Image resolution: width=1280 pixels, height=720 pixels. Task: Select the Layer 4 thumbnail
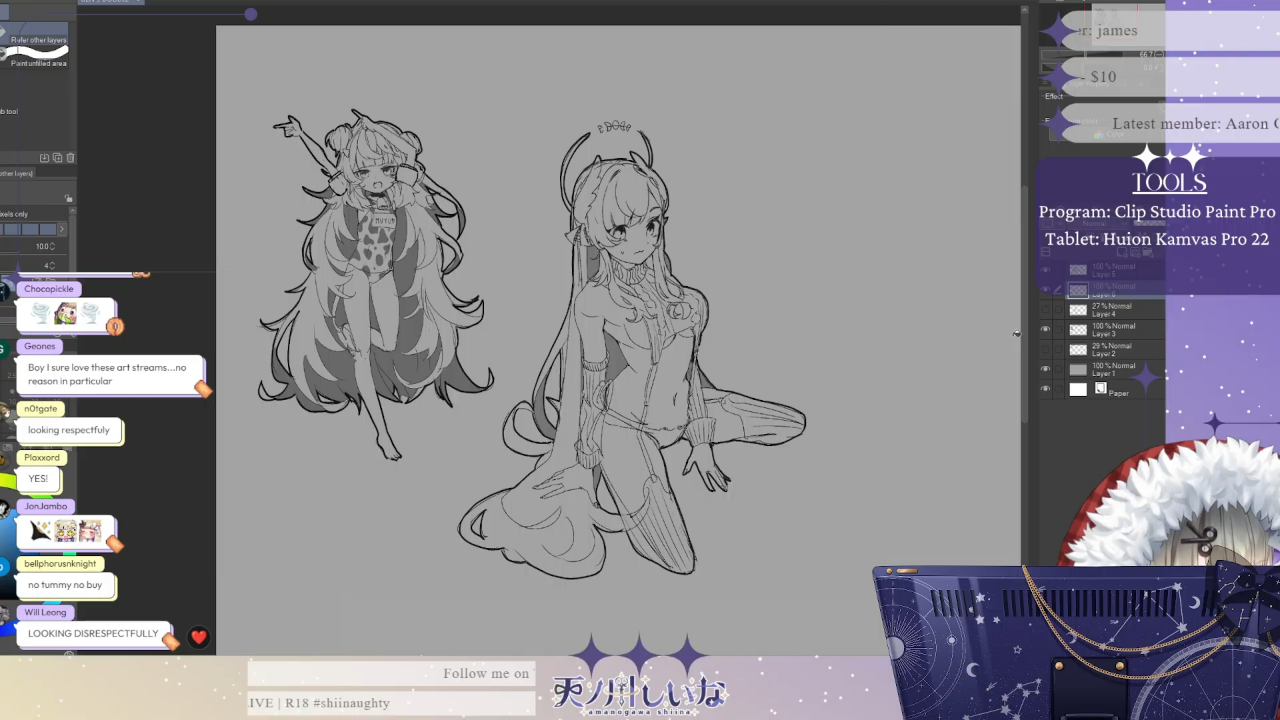tap(1078, 310)
